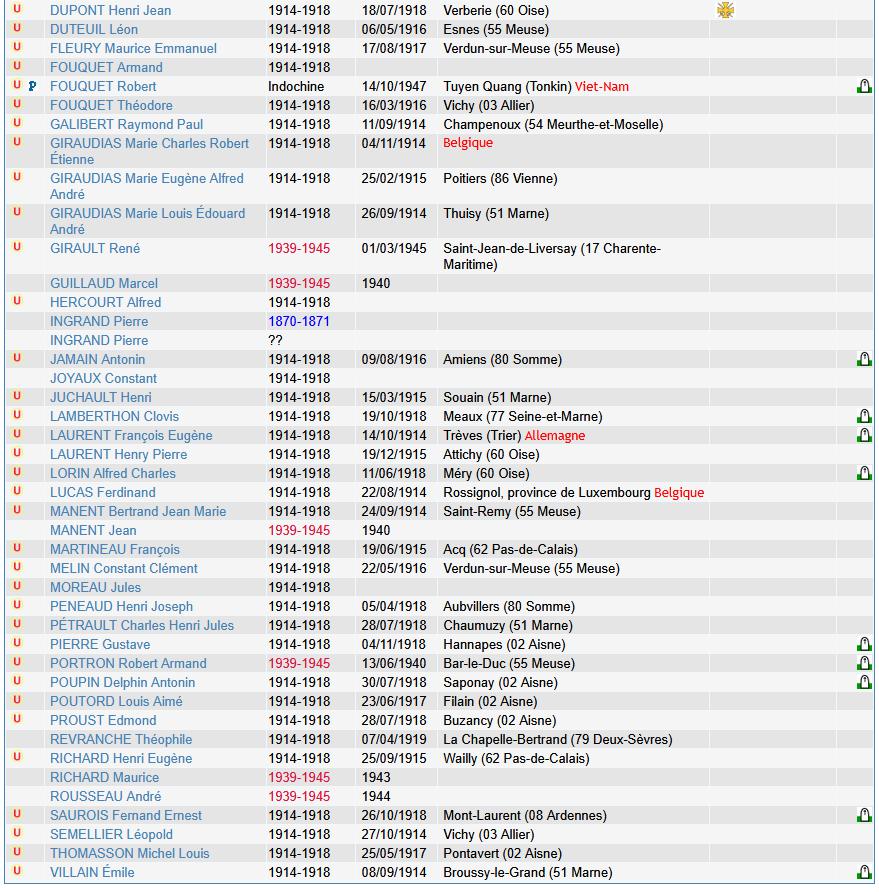Image resolution: width=879 pixels, height=892 pixels.
Task: Open the THOMASSON Michel Louis entry
Action: [130, 853]
